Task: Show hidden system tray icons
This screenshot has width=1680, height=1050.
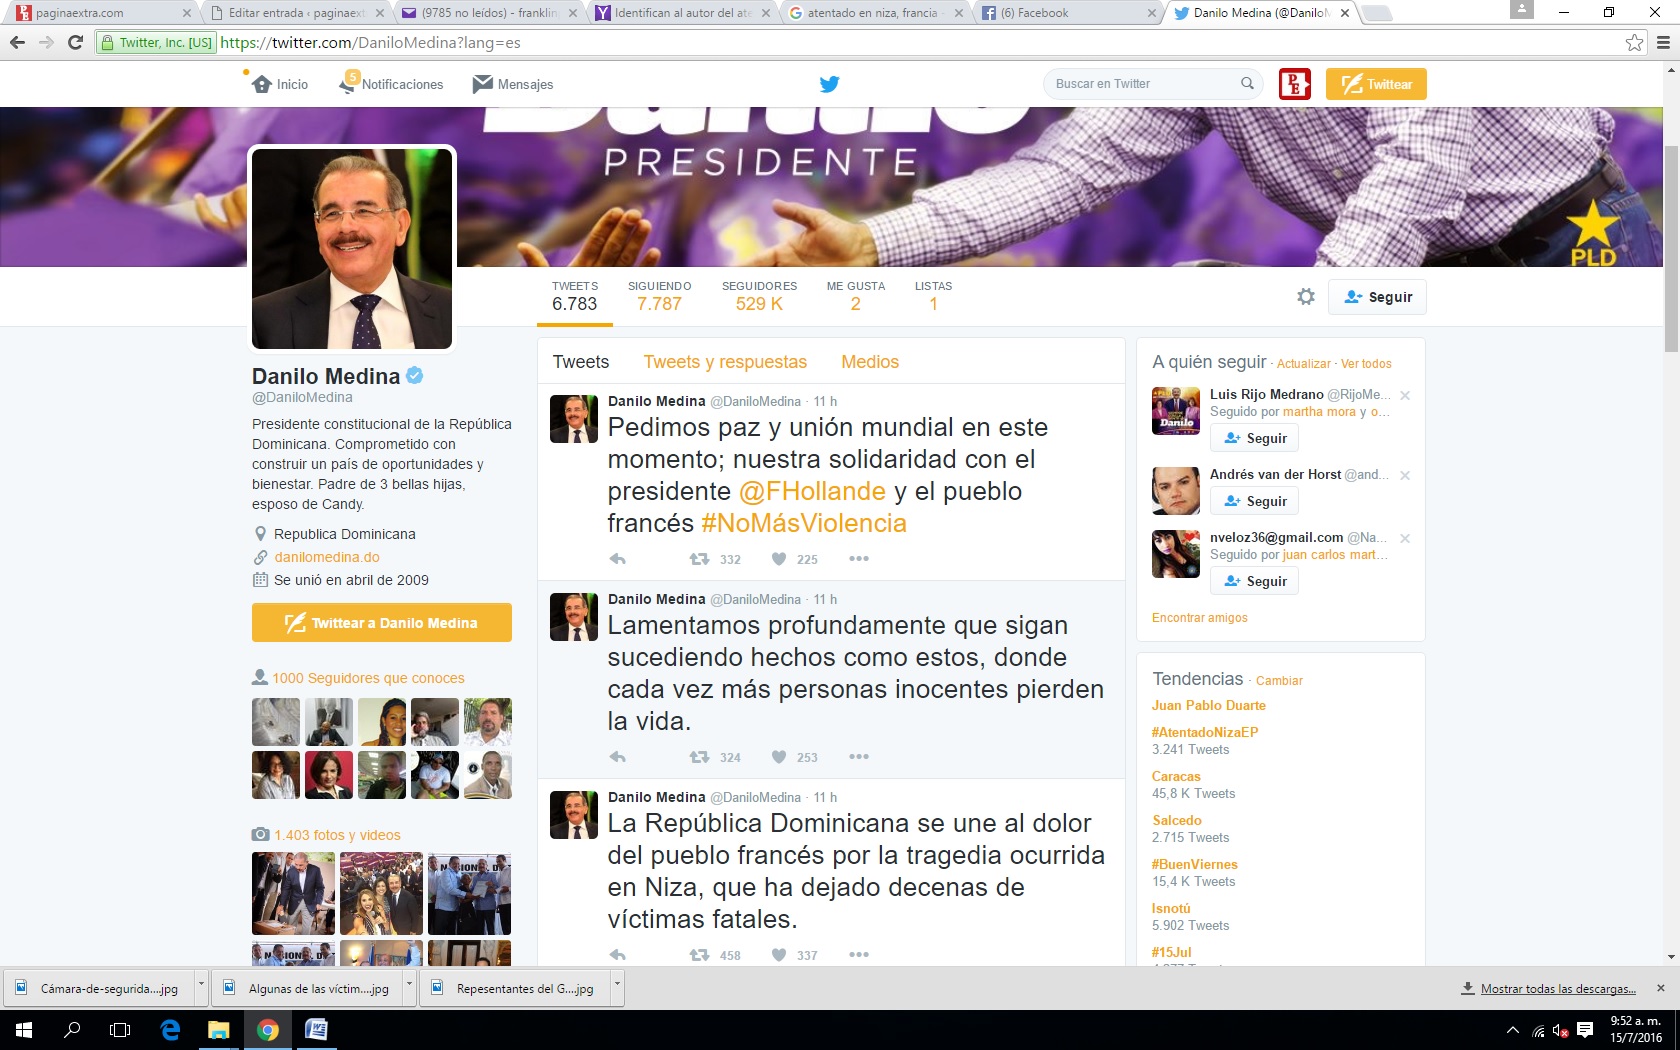Action: (x=1512, y=1030)
